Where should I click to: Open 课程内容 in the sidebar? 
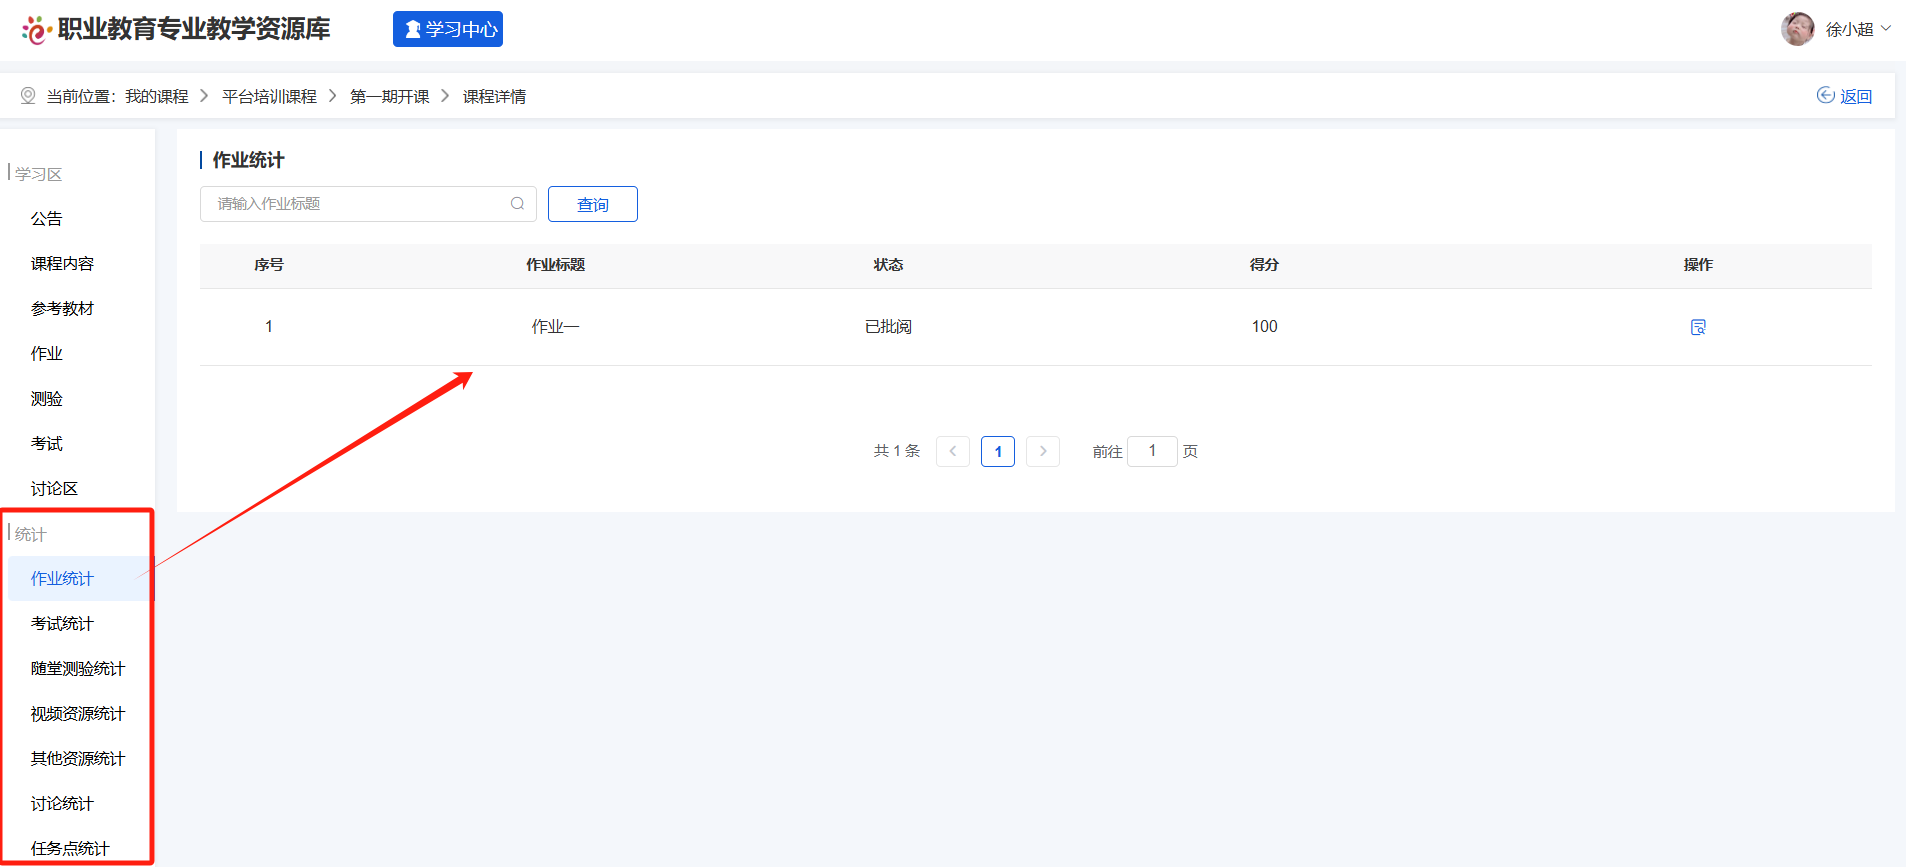[62, 263]
